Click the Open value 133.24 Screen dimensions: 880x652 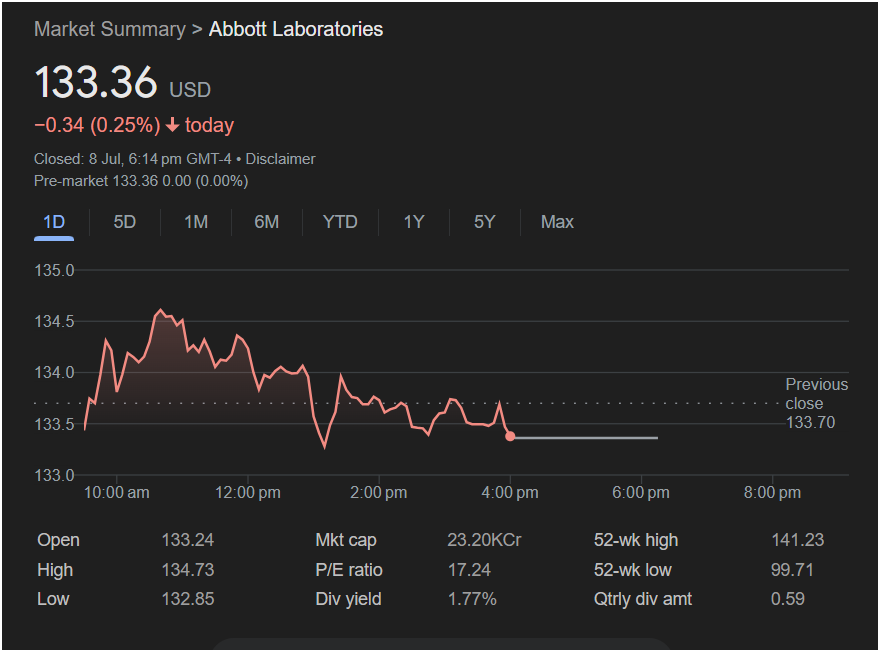187,540
